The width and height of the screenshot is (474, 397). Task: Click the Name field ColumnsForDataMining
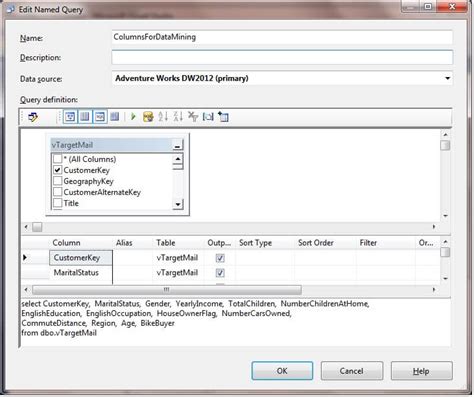pos(282,37)
